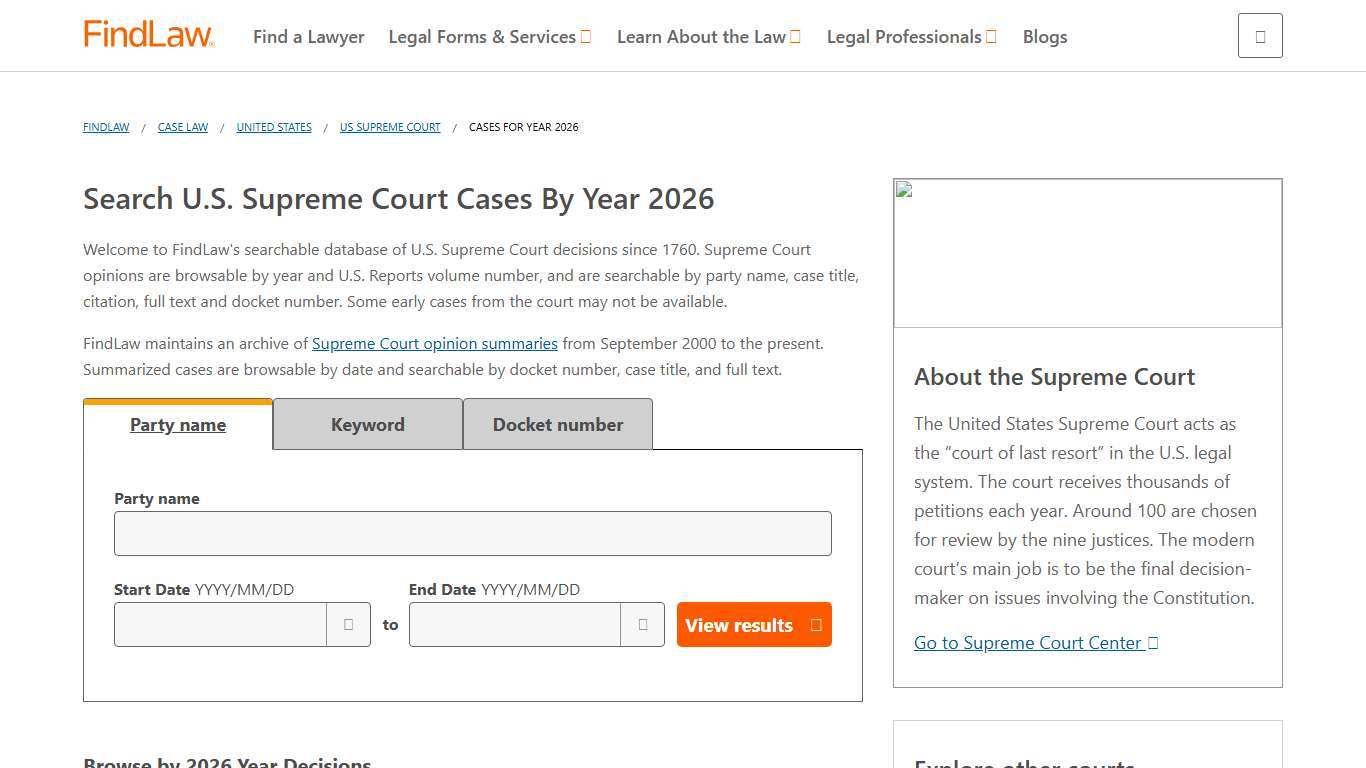Click the FindLaw logo
Screen dimensions: 1366x768
(x=148, y=33)
